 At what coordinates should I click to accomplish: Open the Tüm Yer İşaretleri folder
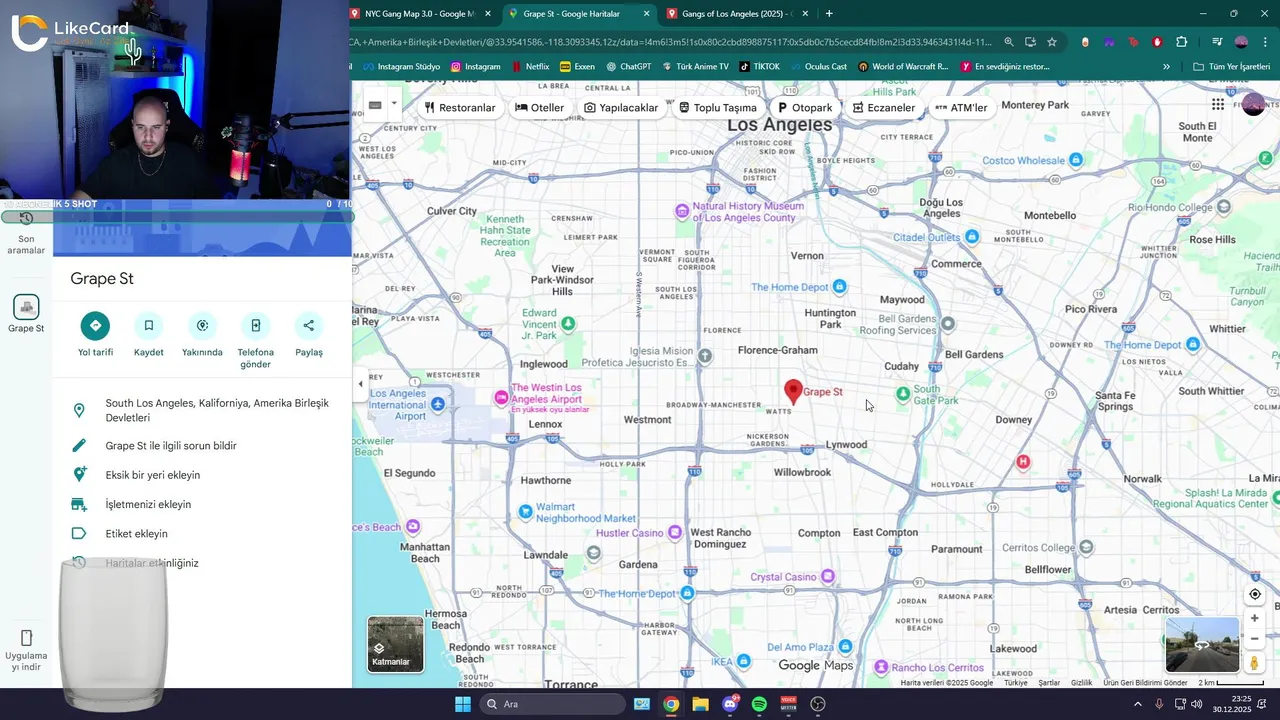(1231, 67)
